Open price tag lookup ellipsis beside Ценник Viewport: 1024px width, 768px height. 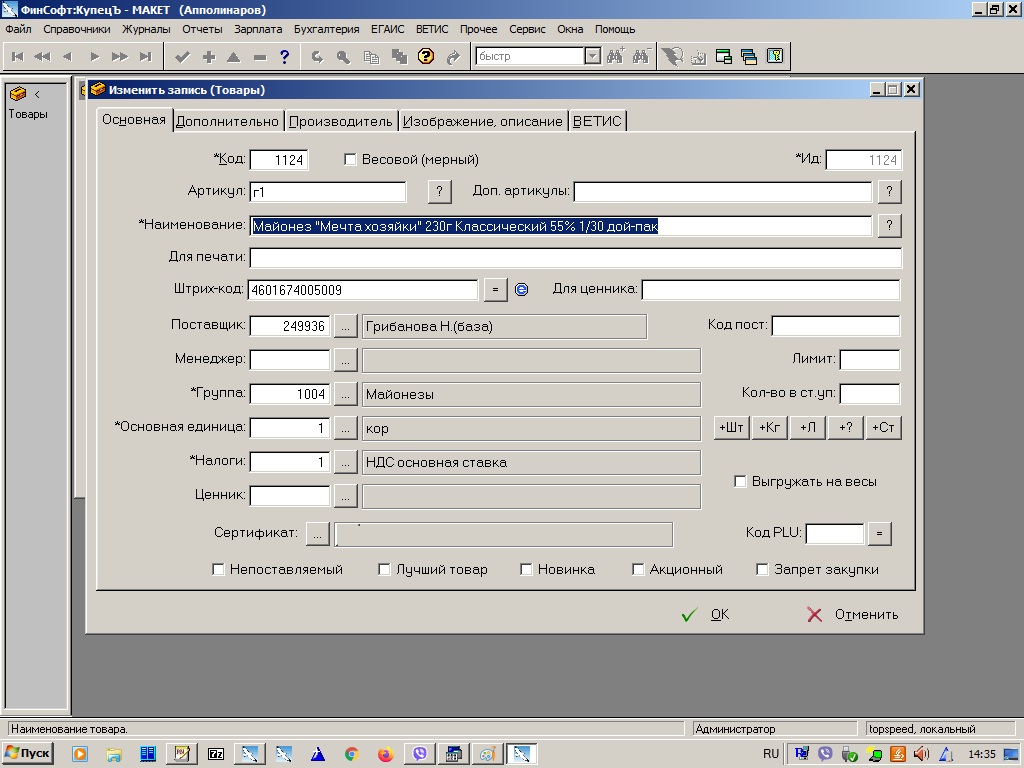coord(345,496)
